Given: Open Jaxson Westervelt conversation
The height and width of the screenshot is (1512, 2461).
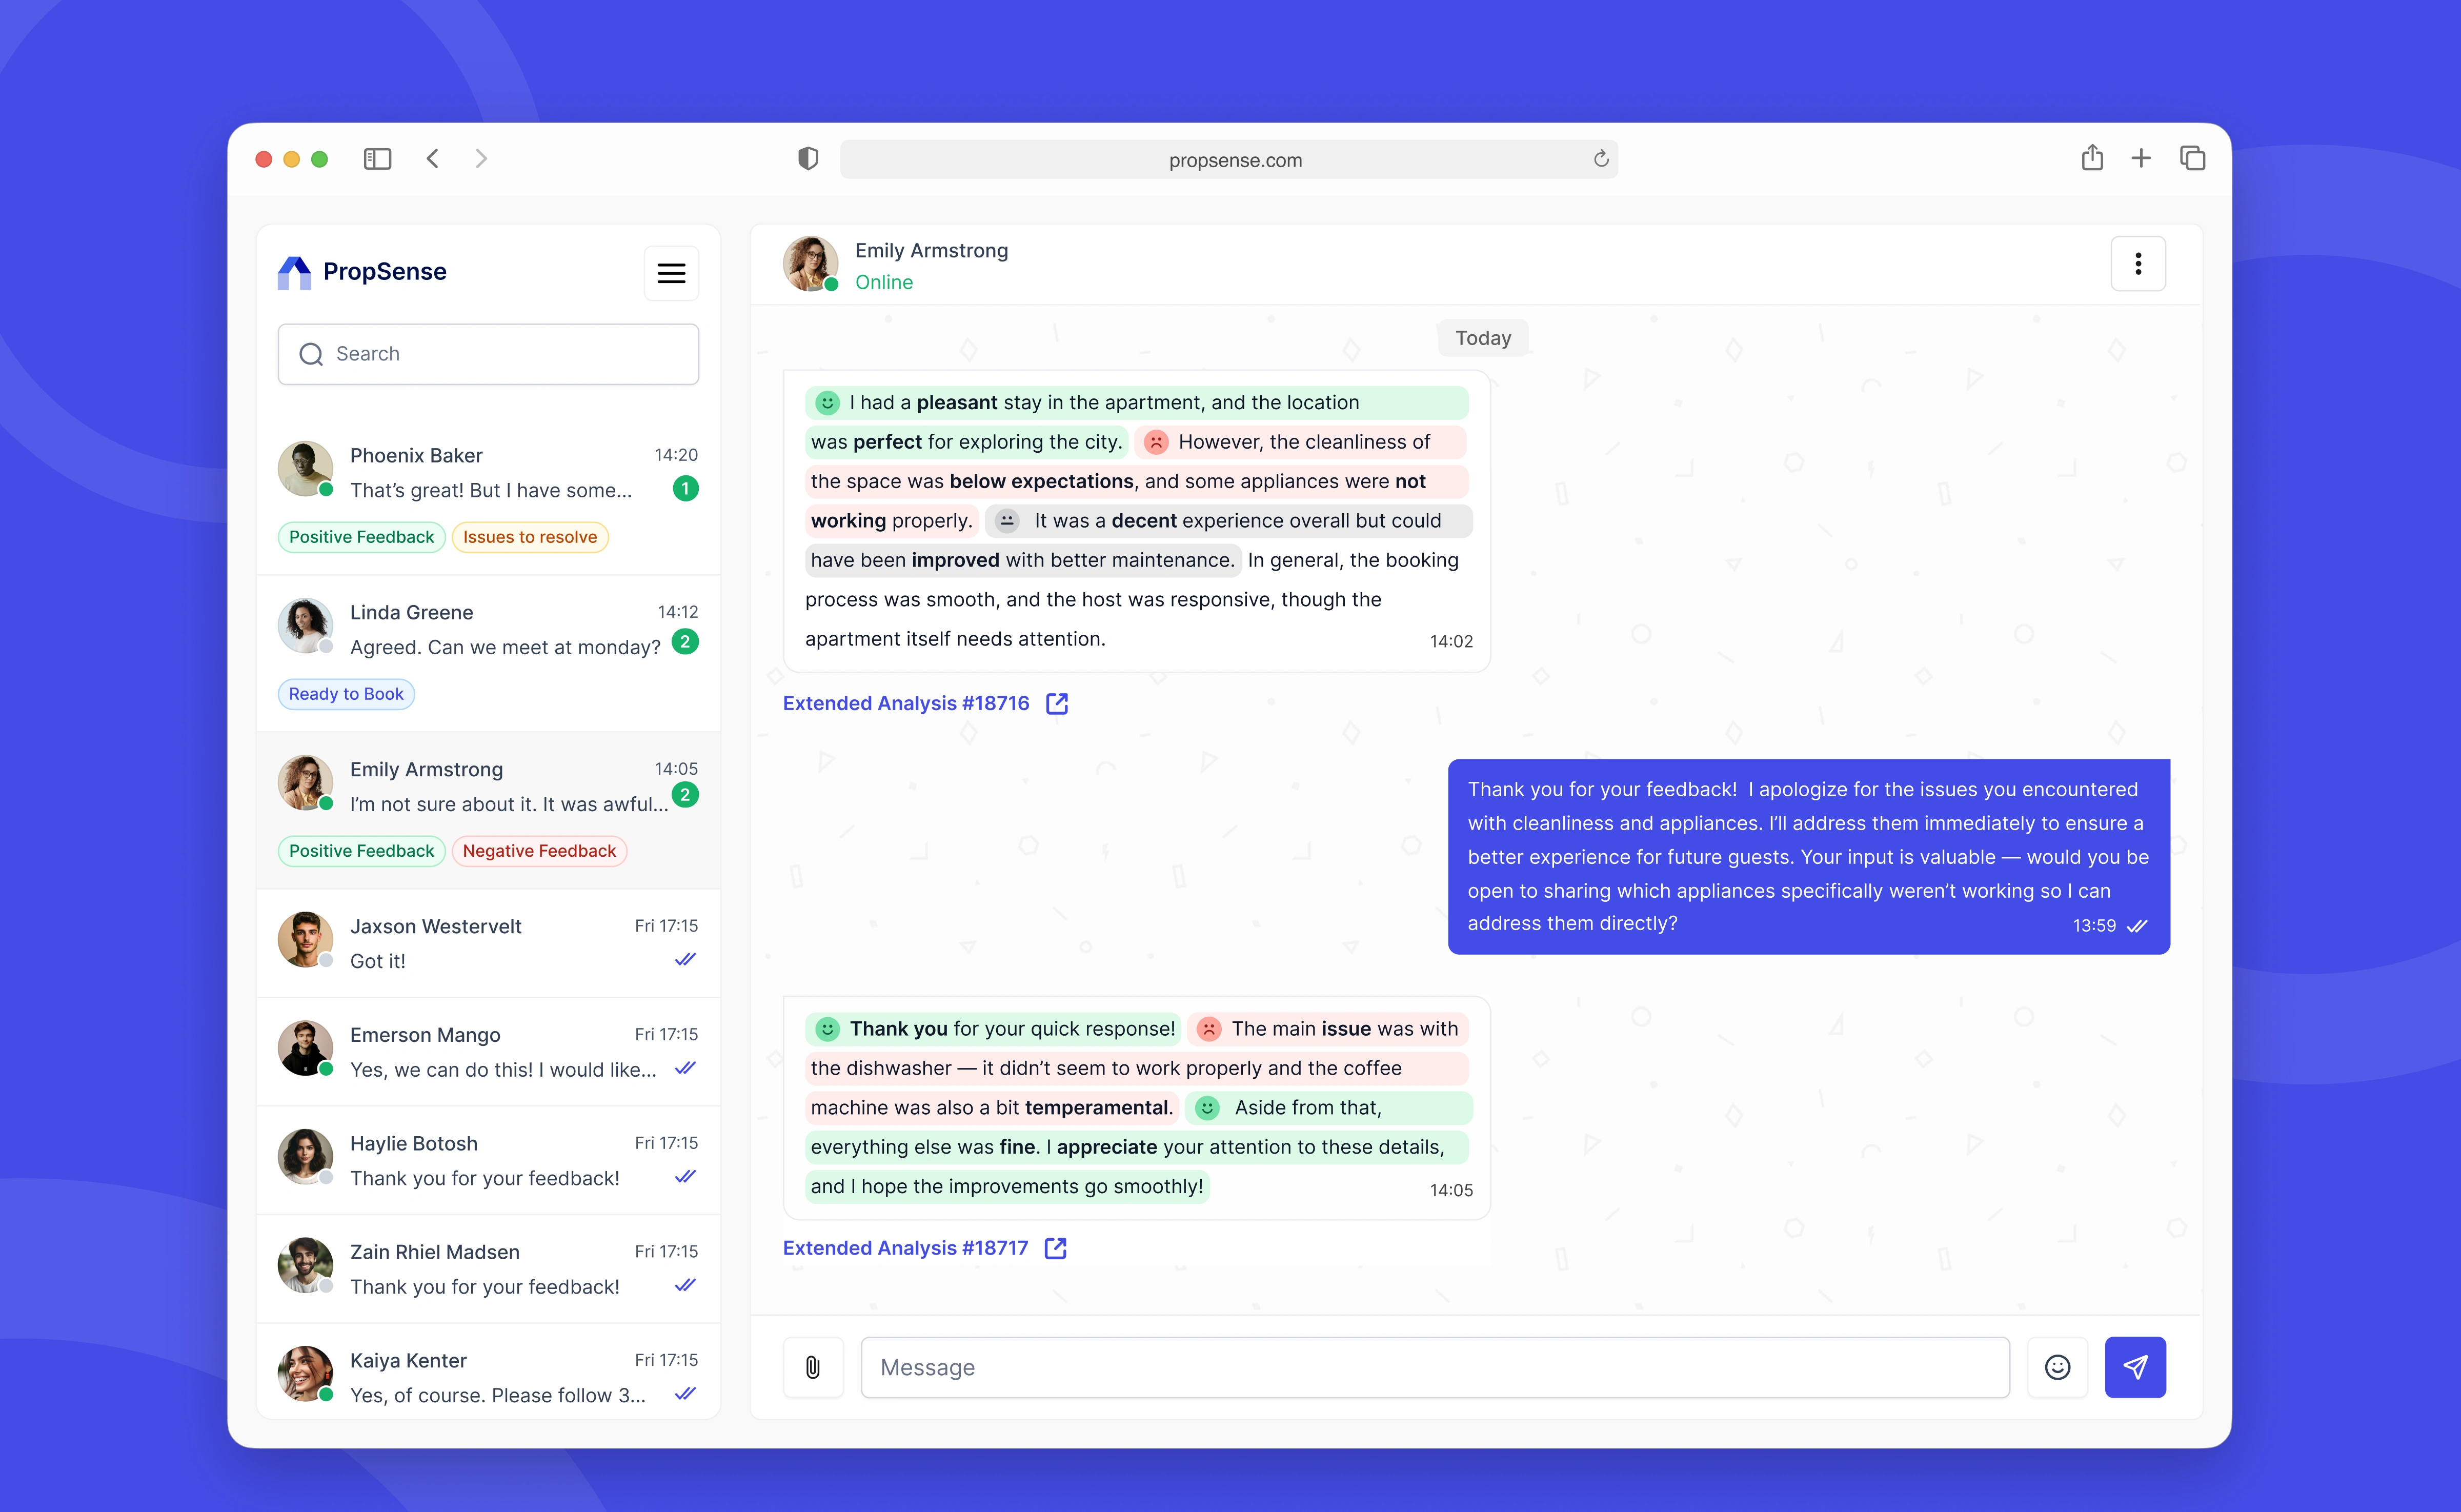Looking at the screenshot, I should click(x=488, y=943).
